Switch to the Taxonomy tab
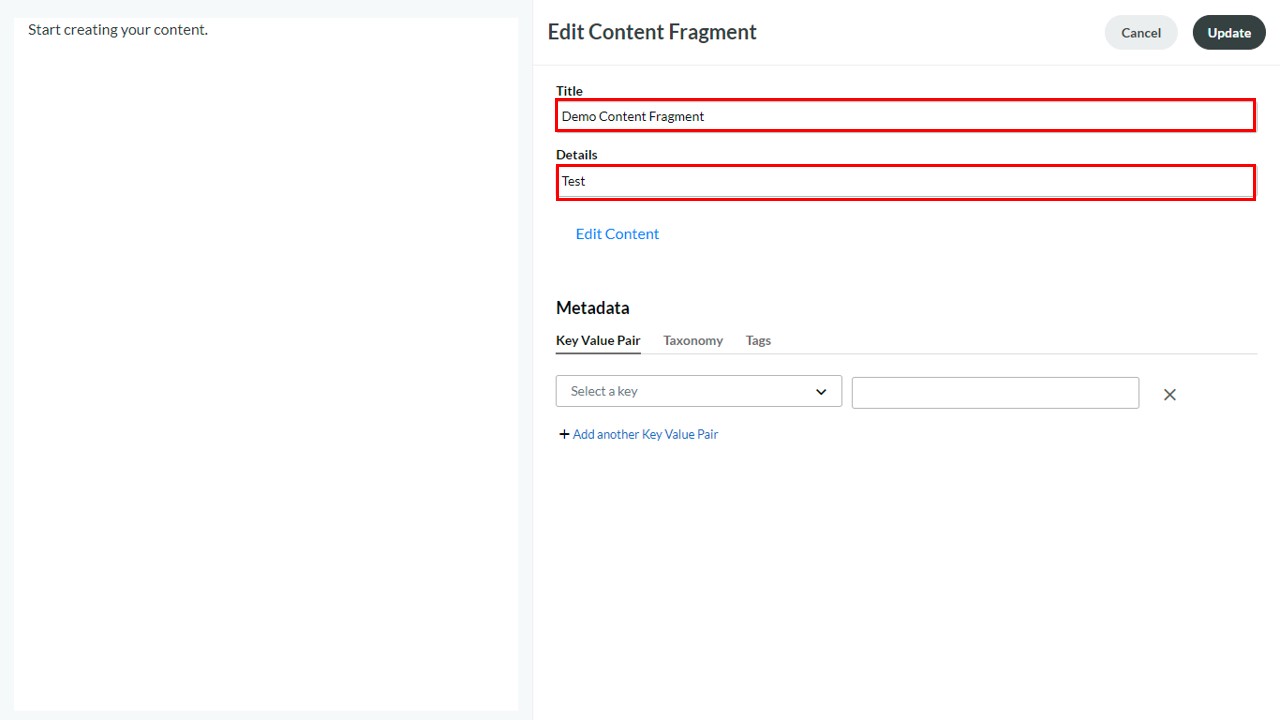The image size is (1280, 720). [693, 340]
